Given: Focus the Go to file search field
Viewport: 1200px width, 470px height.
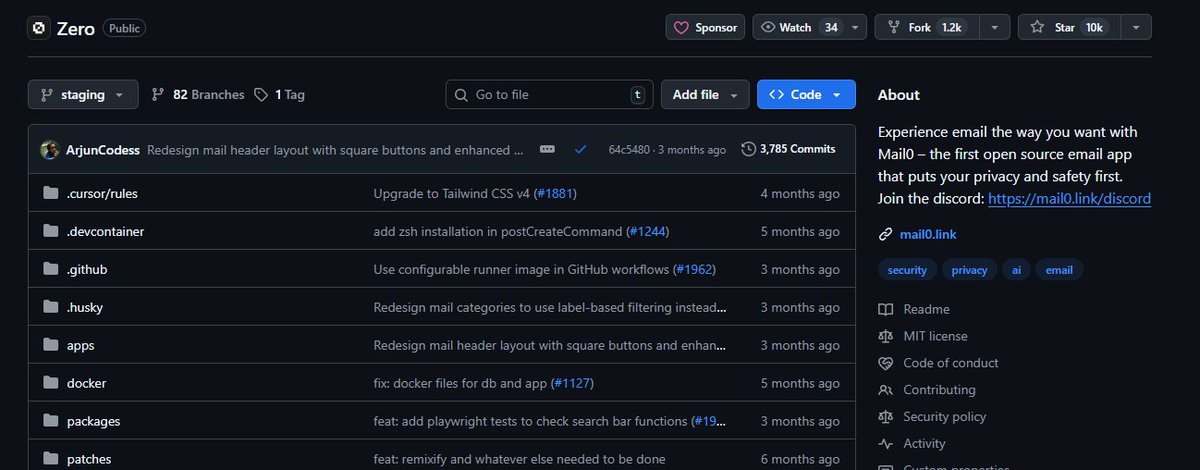Looking at the screenshot, I should (549, 94).
